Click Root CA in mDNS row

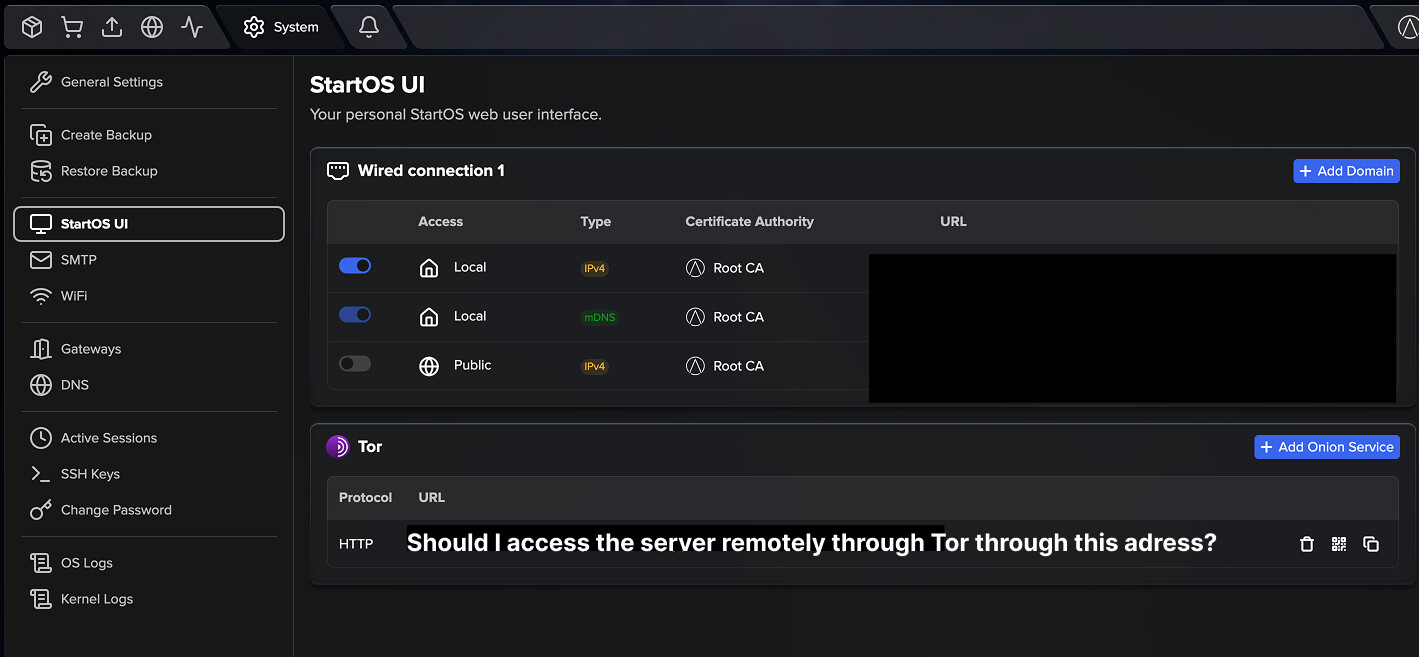point(725,317)
